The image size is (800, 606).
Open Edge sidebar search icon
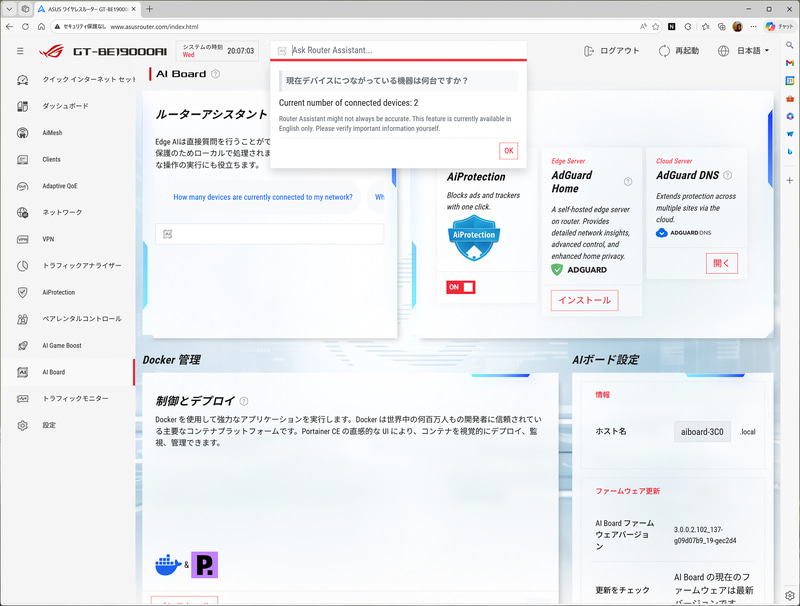click(x=790, y=45)
